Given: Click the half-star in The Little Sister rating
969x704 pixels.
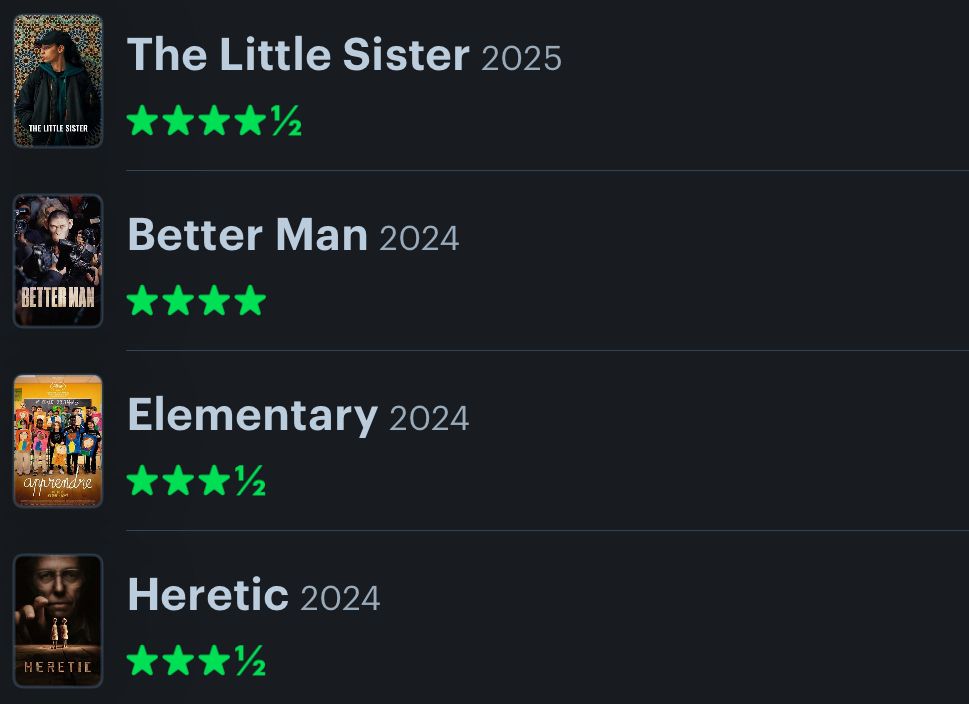Looking at the screenshot, I should pyautogui.click(x=286, y=121).
